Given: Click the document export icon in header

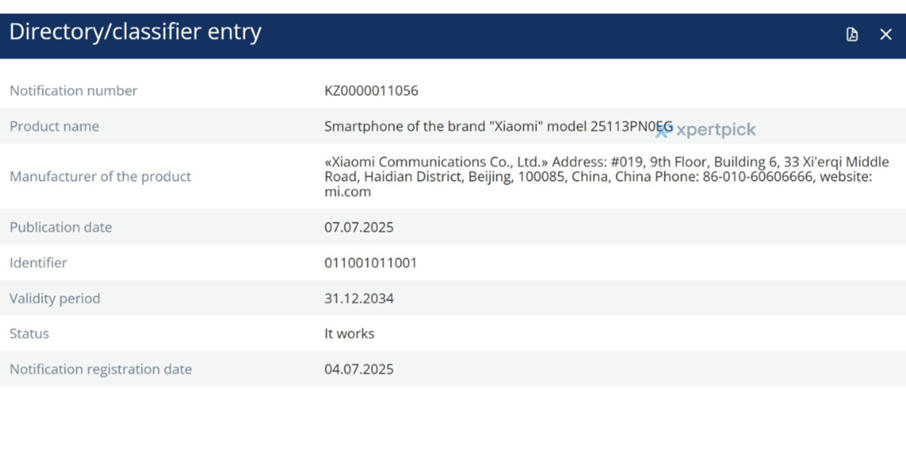Looking at the screenshot, I should pos(852,34).
